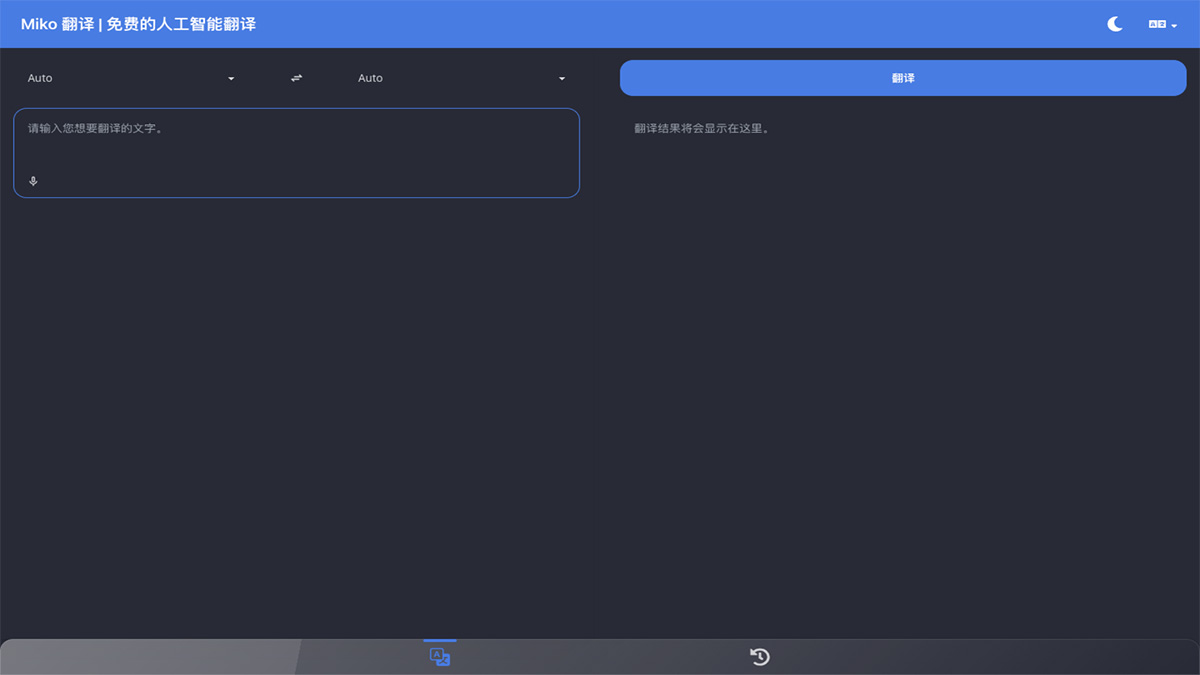Click the moon icon in the navbar
1200x675 pixels.
[x=1114, y=24]
